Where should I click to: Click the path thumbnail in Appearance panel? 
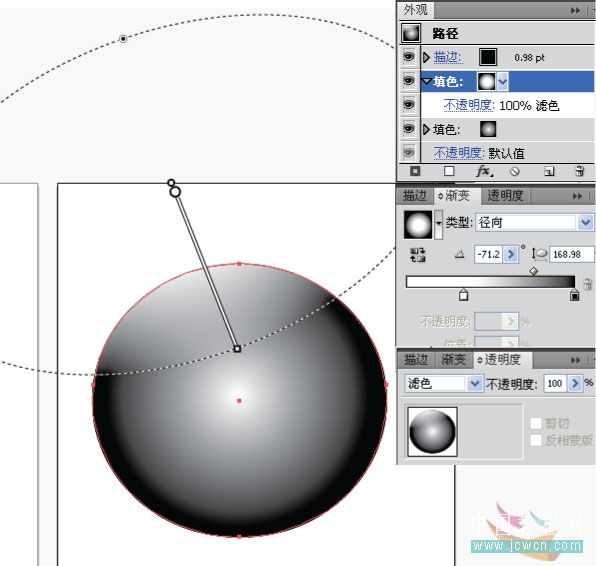[x=411, y=33]
